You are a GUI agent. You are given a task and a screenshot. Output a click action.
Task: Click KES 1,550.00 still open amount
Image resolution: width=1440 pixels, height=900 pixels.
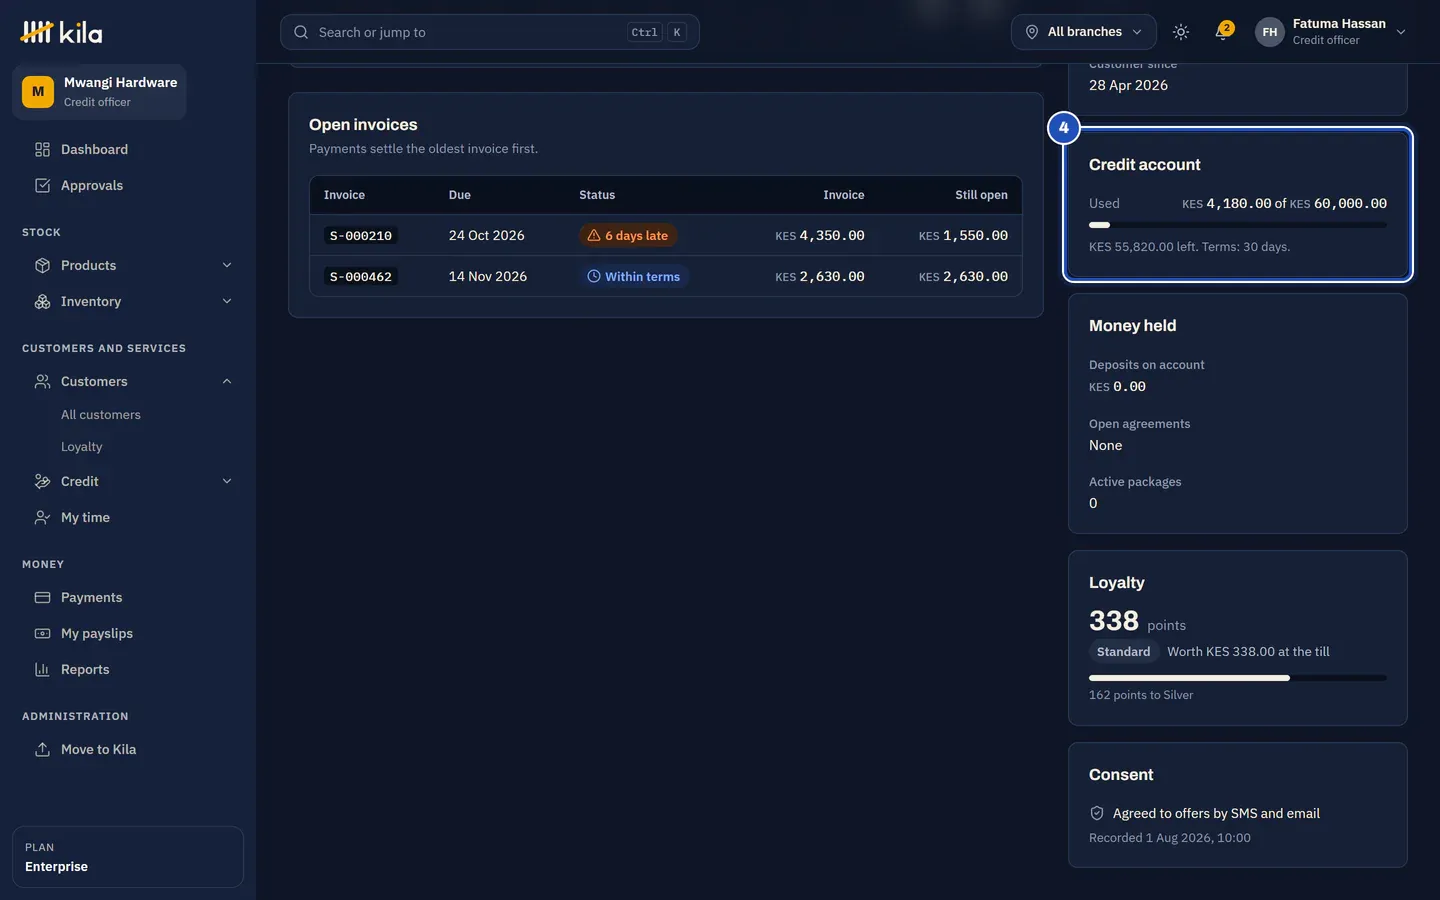[963, 236]
